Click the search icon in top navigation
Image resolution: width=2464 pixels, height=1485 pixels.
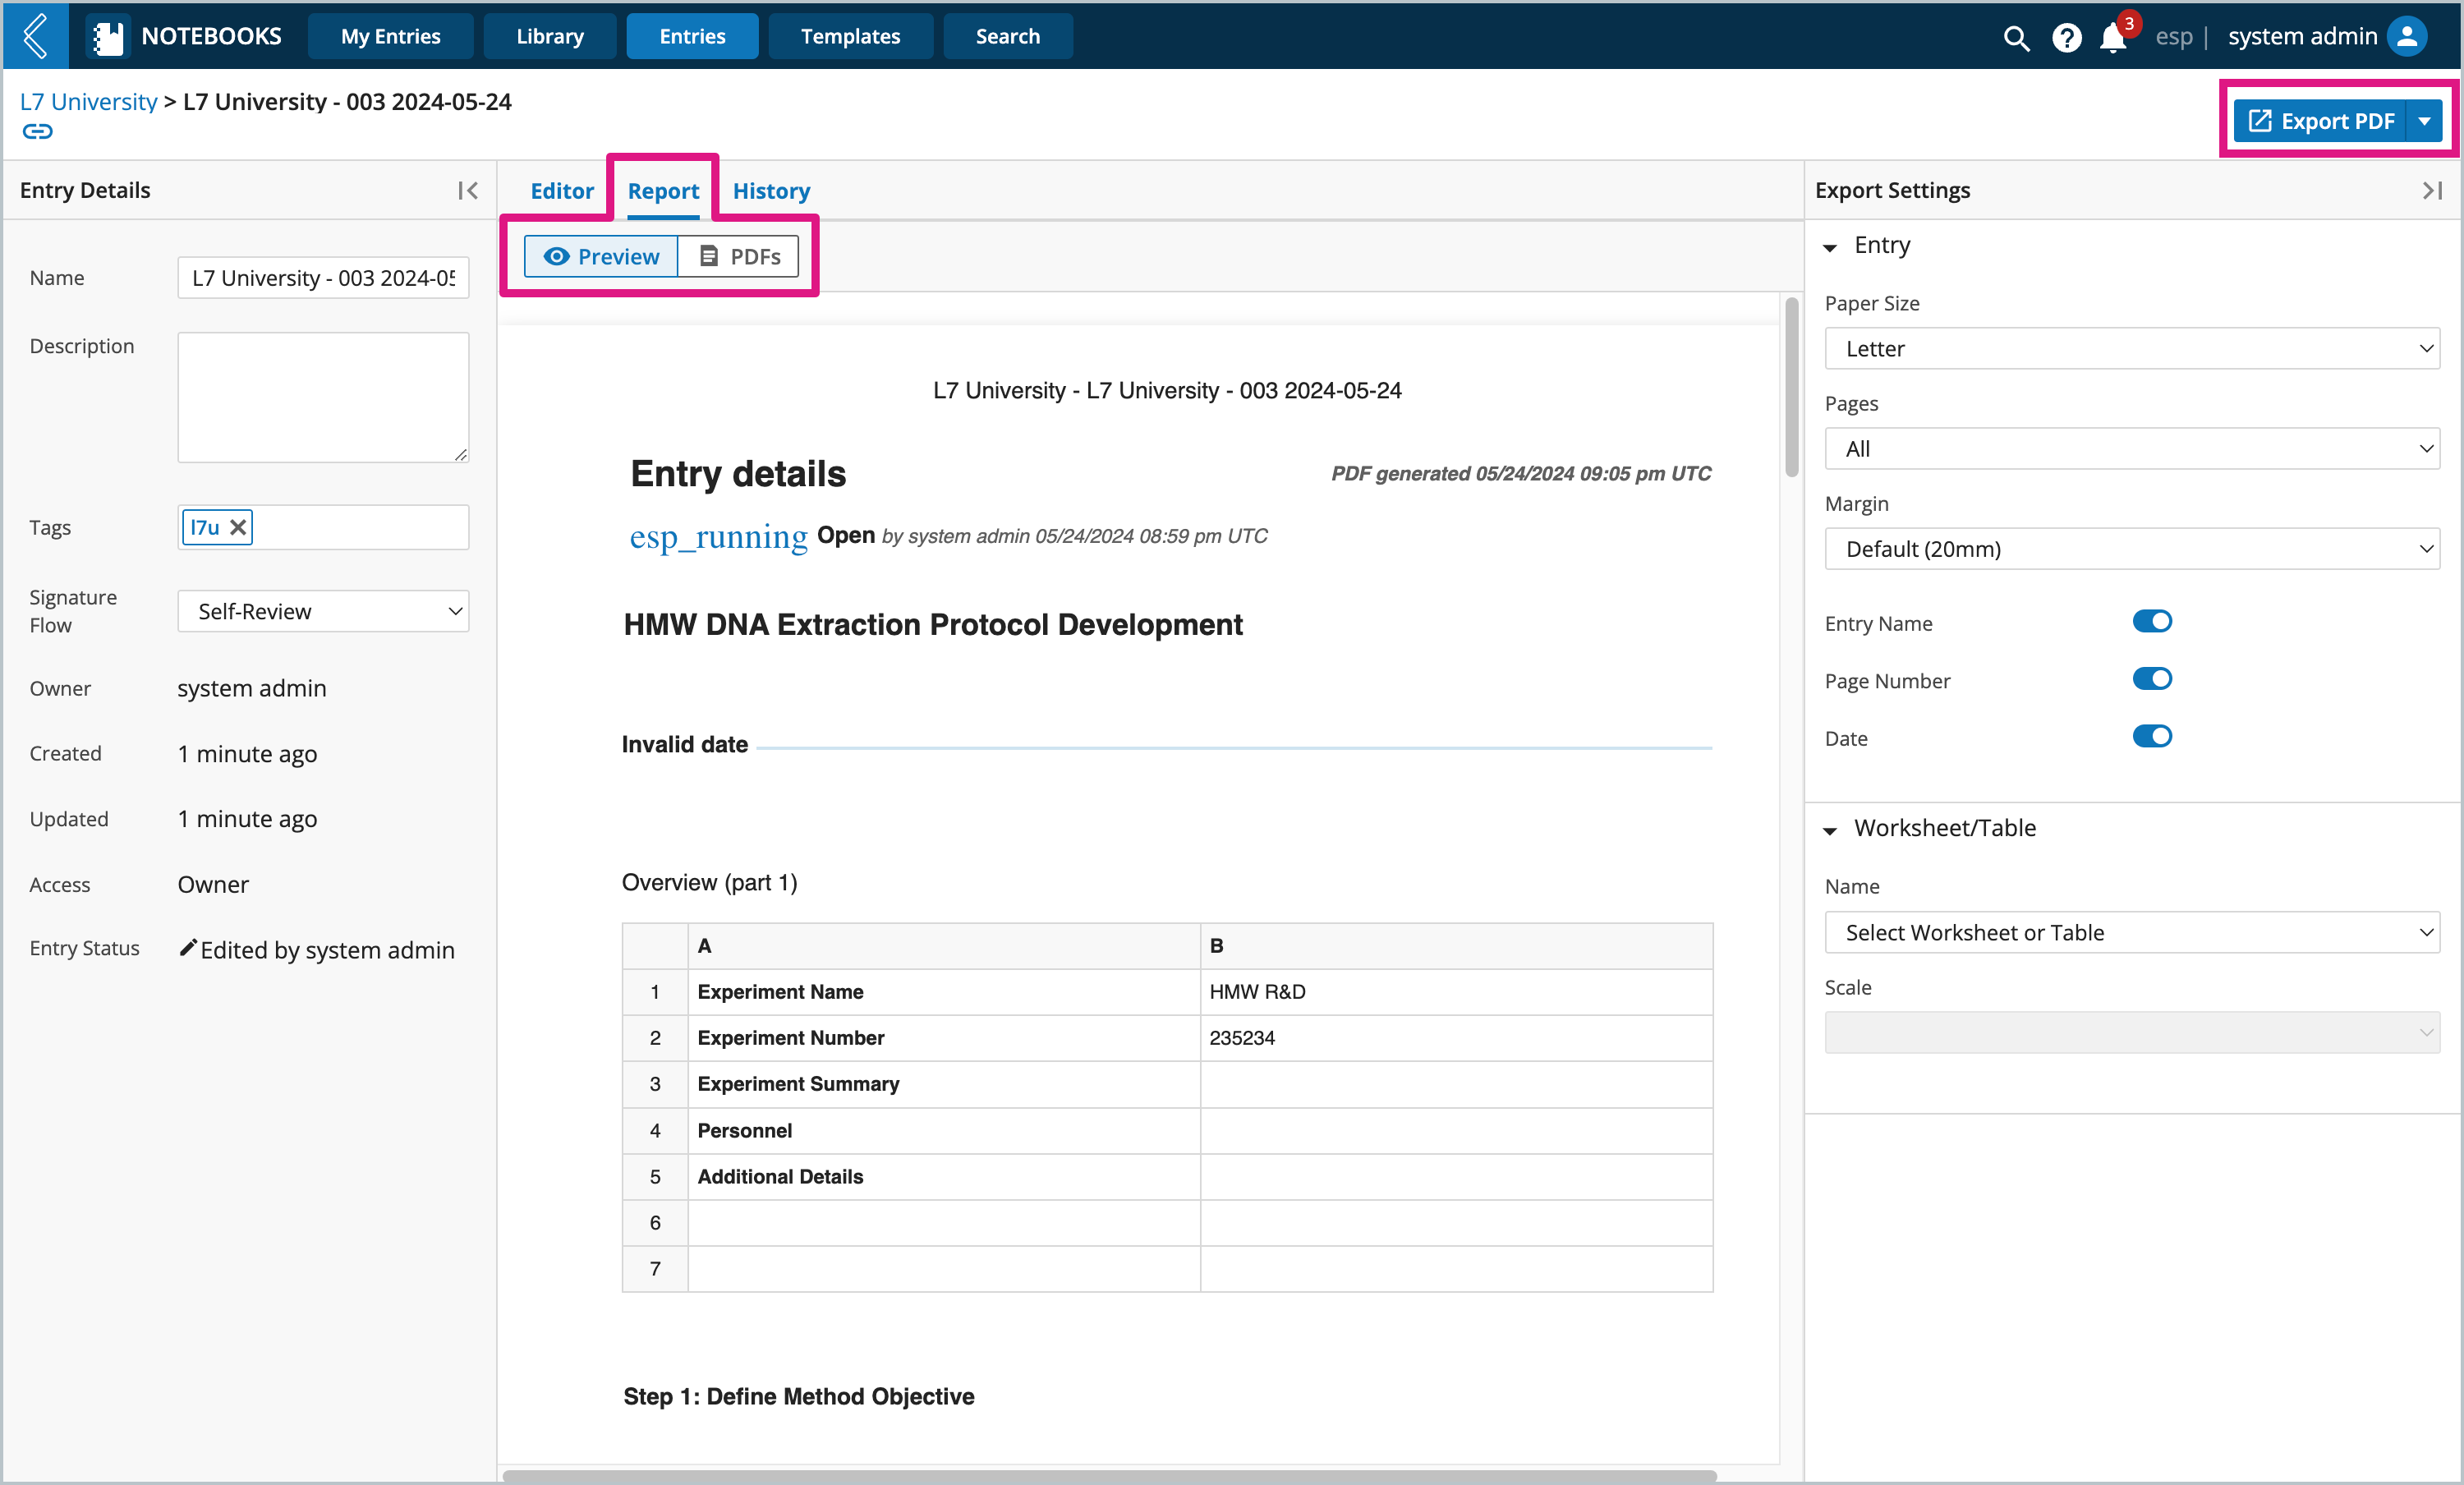pyautogui.click(x=2013, y=35)
